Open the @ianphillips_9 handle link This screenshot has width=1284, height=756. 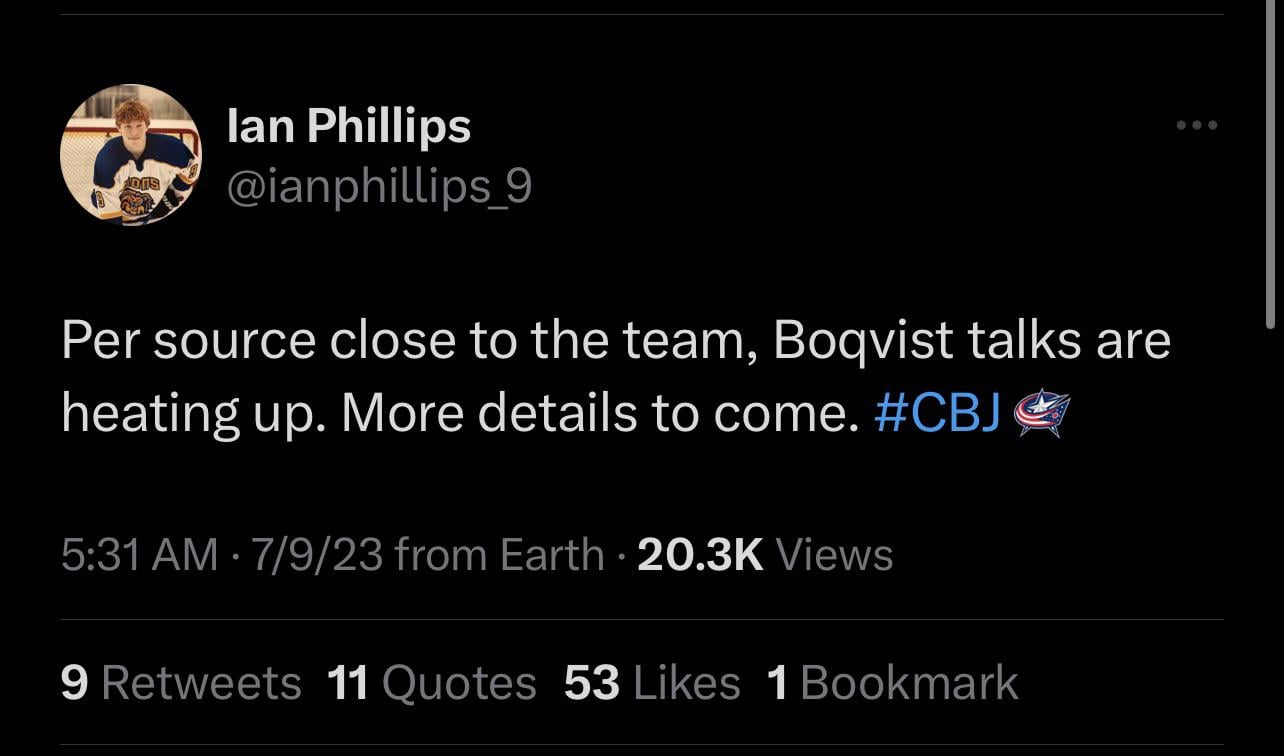click(x=380, y=185)
